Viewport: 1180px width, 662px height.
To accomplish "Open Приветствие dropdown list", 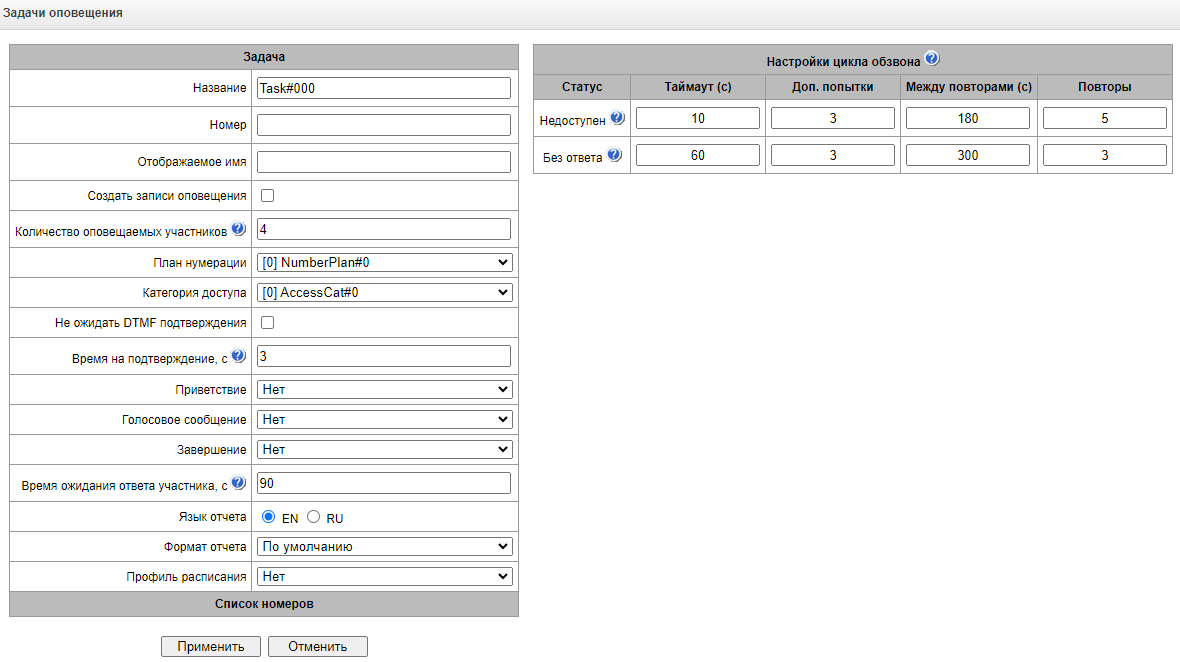I will [385, 389].
